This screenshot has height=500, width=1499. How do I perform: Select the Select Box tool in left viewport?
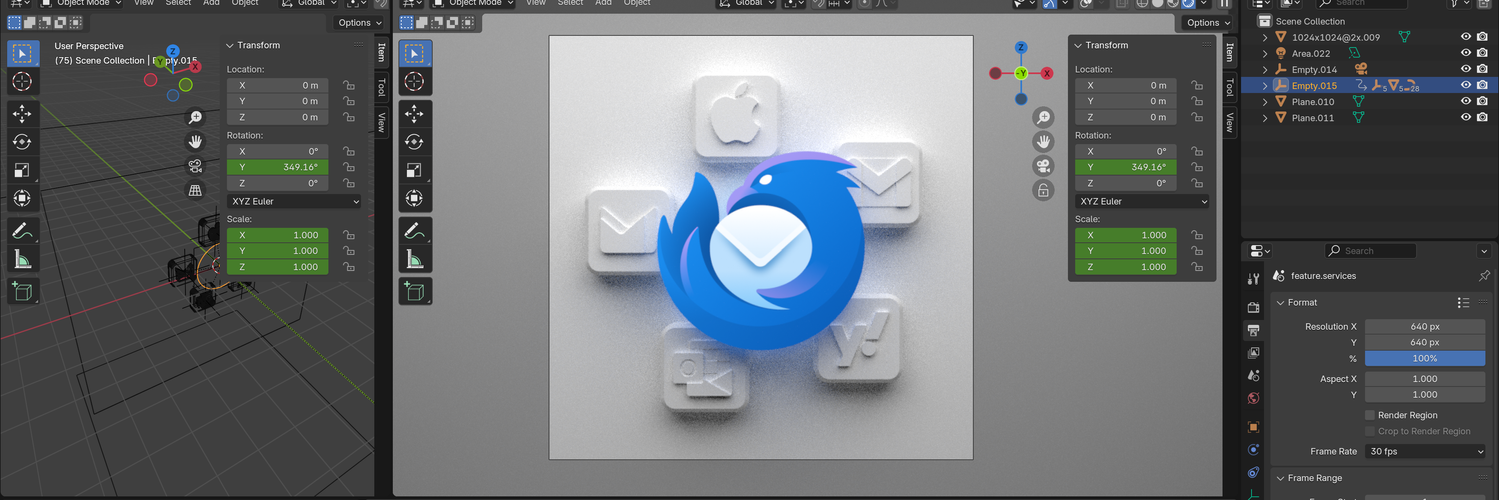pyautogui.click(x=23, y=53)
